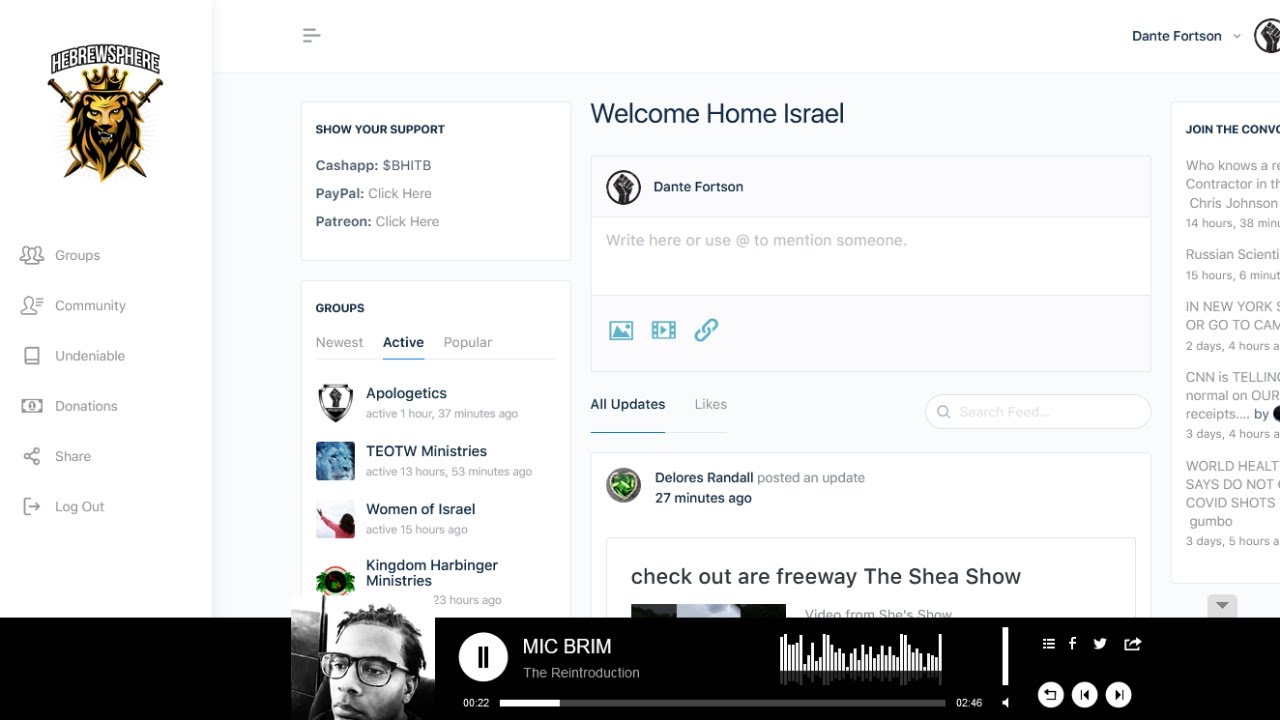Click the Dante Fortson name in header
The width and height of the screenshot is (1280, 720).
(1176, 36)
